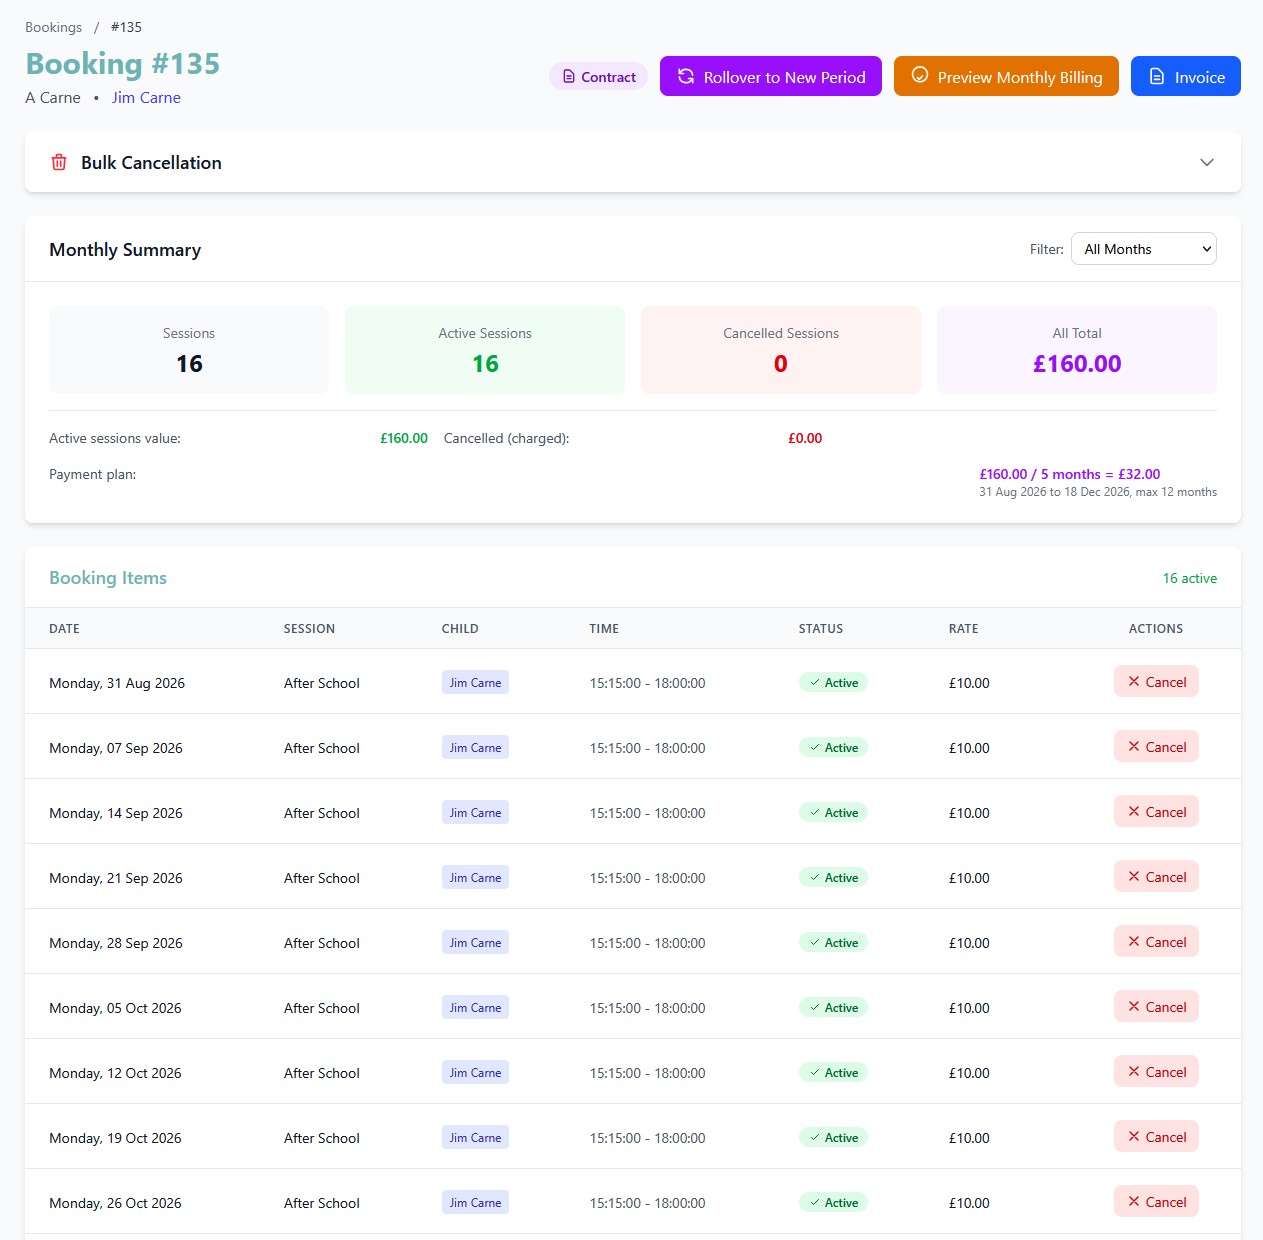Cancel the 21 Sep 2026 session
Viewport: 1263px width, 1240px height.
tap(1156, 877)
